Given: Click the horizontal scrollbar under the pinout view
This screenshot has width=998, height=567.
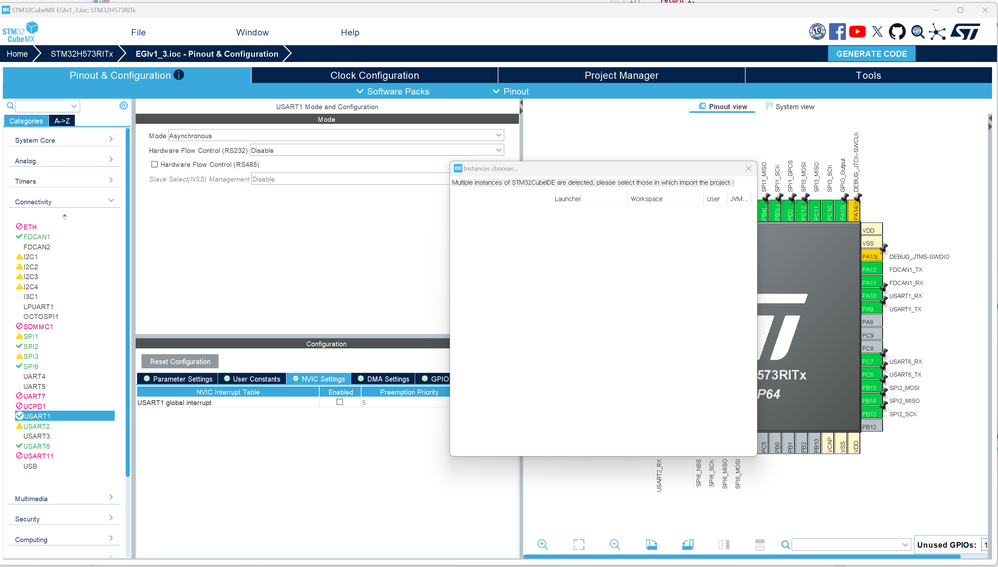Looking at the screenshot, I should pyautogui.click(x=741, y=556).
